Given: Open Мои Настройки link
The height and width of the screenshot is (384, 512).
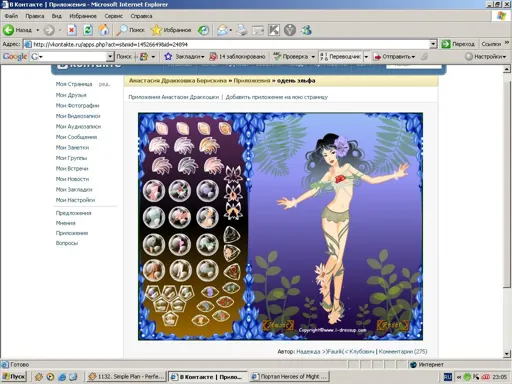Looking at the screenshot, I should click(x=75, y=200).
